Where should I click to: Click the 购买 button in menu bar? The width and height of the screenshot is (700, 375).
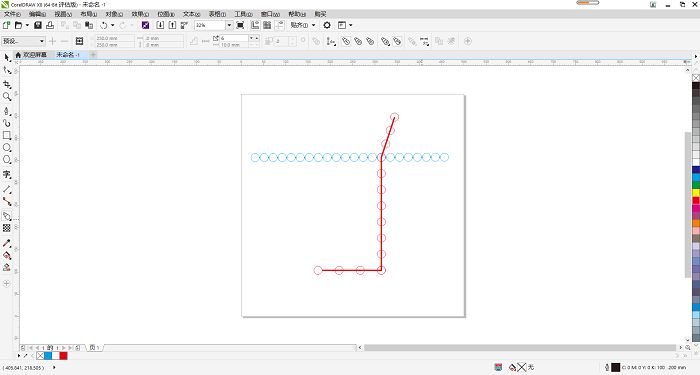coord(320,14)
